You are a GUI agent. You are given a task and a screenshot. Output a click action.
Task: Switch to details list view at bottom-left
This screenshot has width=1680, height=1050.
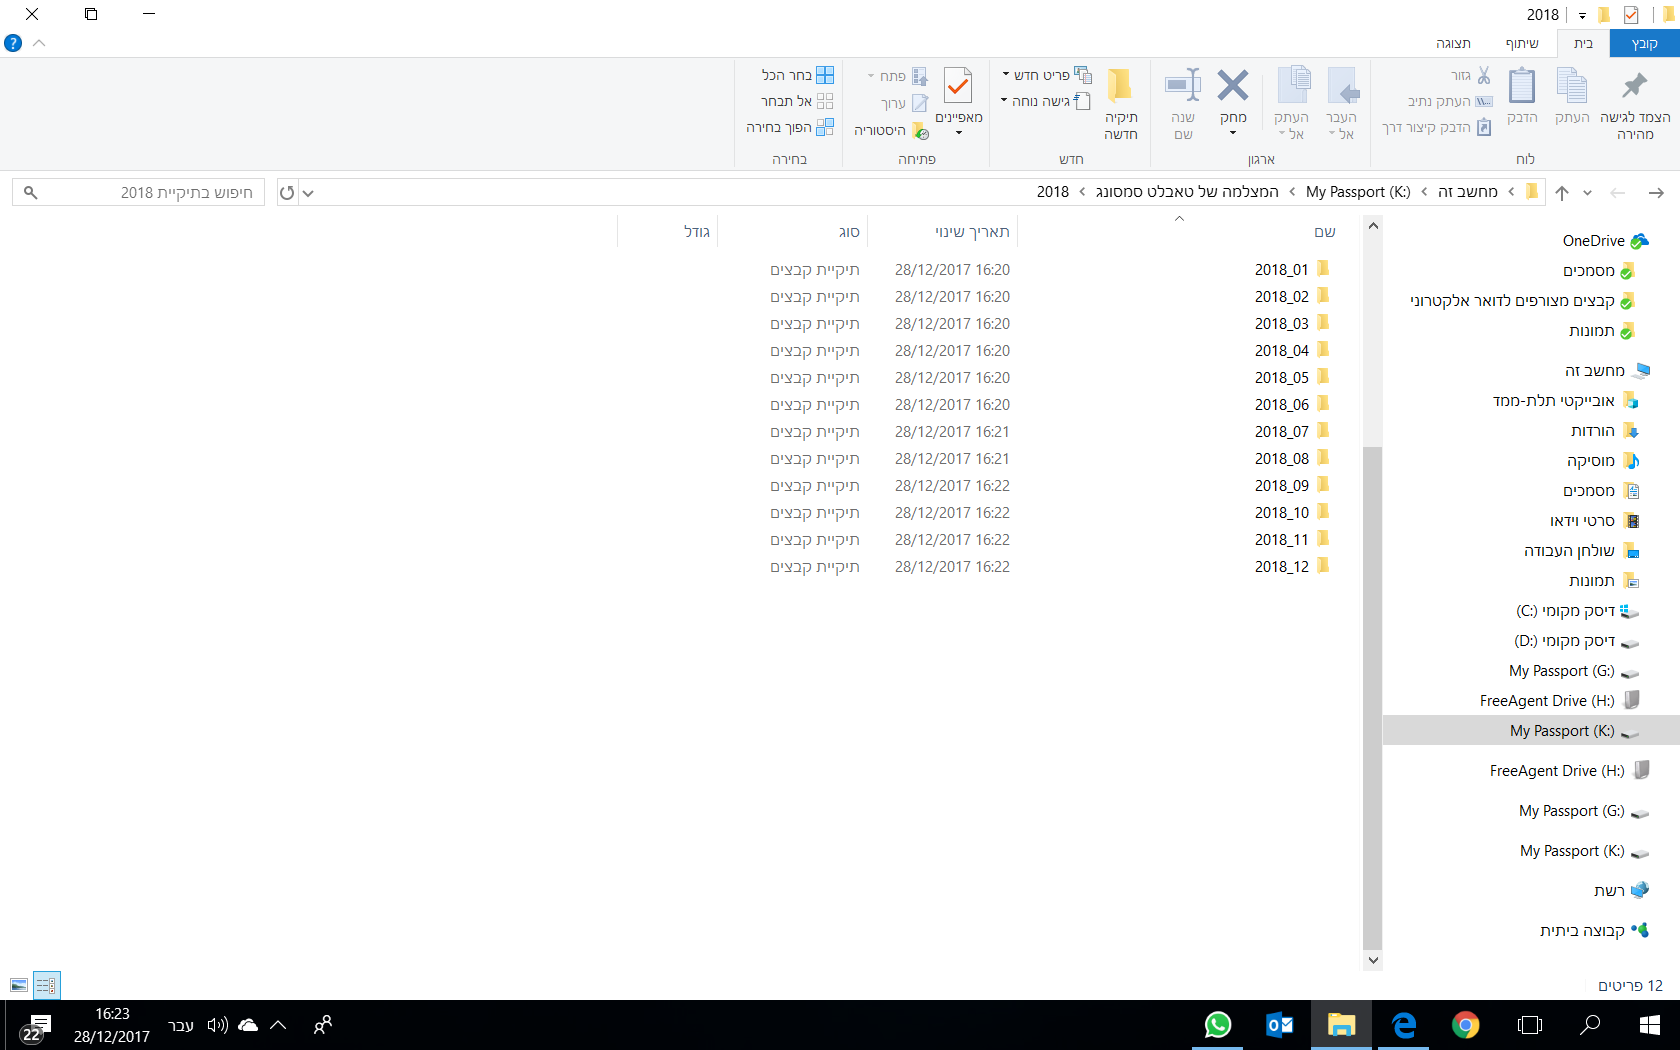[x=47, y=985]
